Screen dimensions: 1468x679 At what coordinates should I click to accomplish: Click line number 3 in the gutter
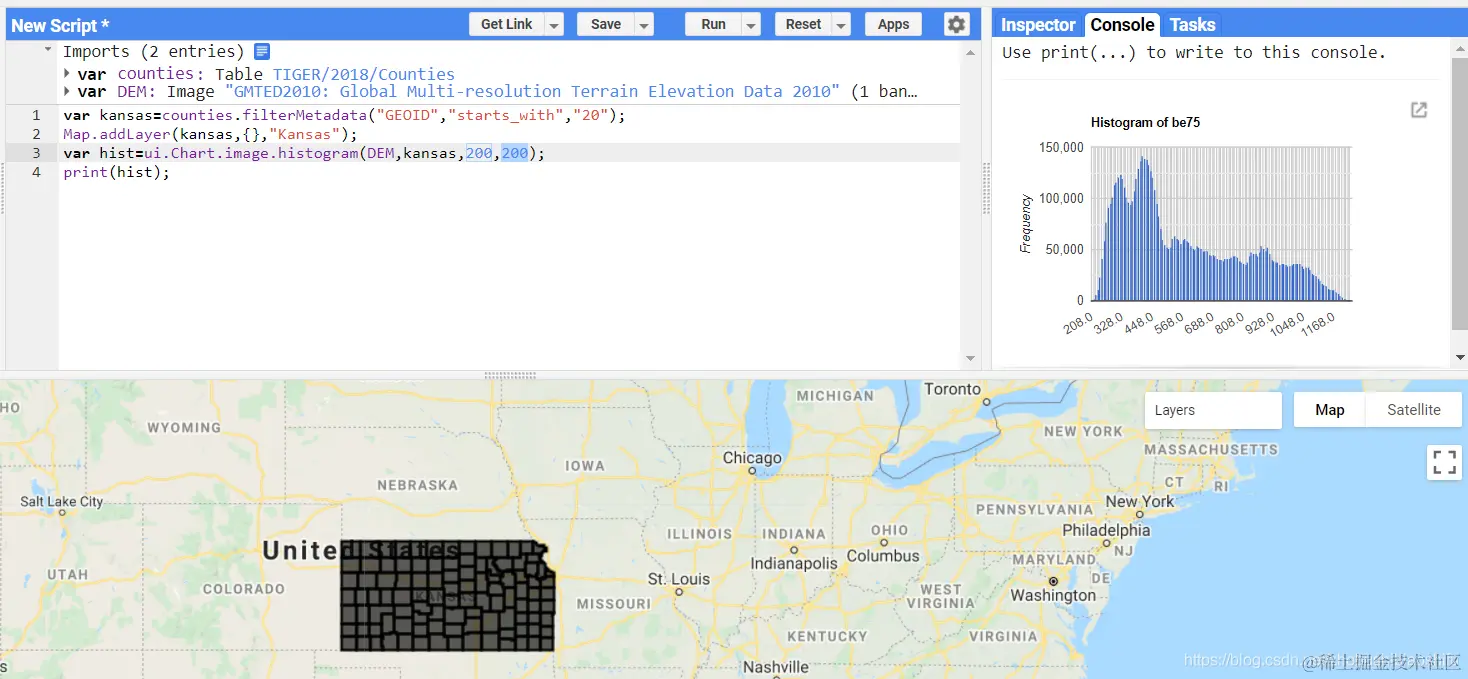(x=36, y=153)
